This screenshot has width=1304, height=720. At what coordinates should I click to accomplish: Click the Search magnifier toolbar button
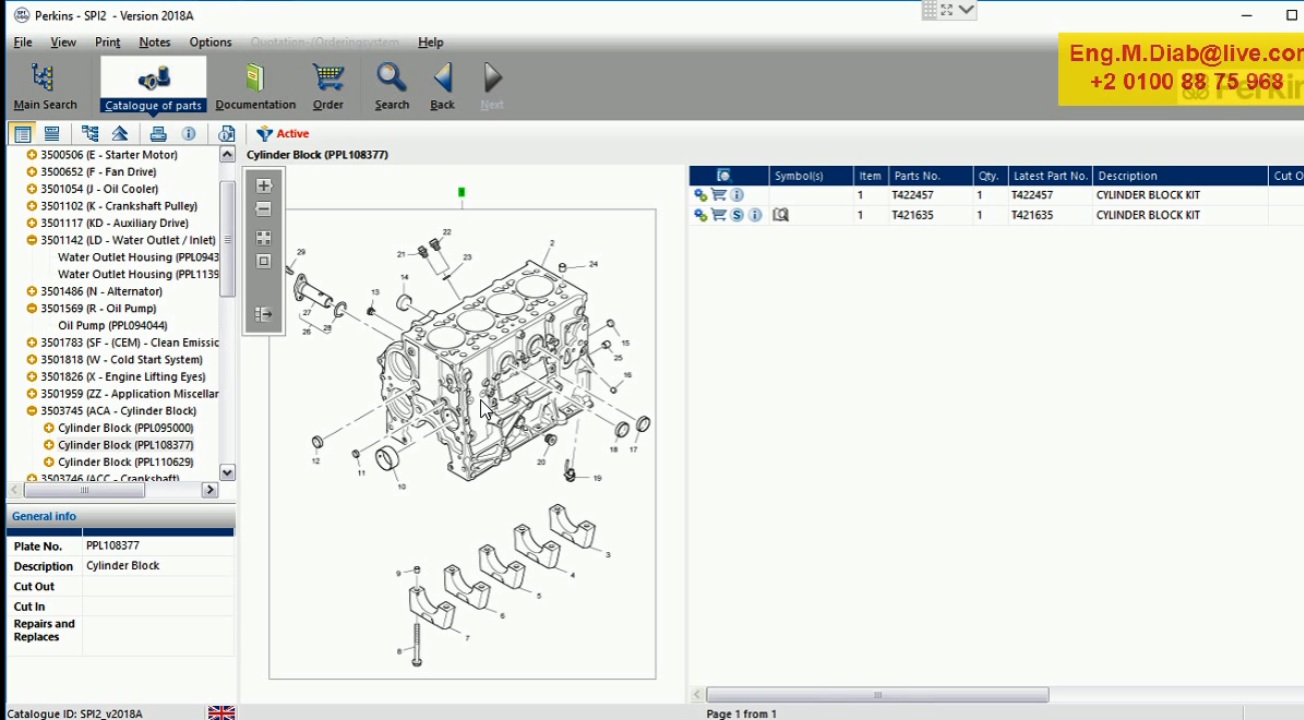[391, 86]
